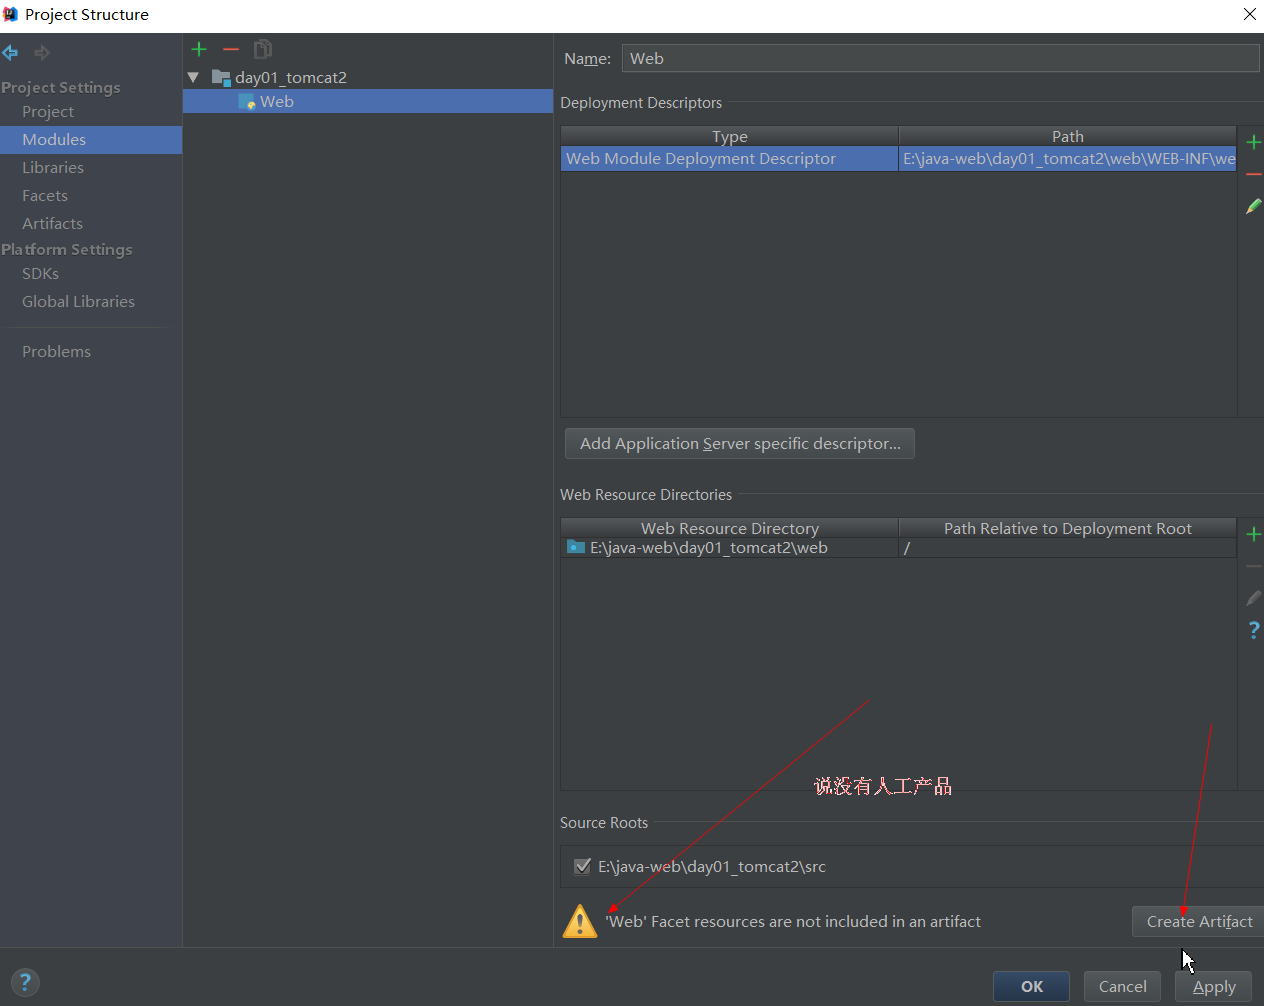Open web resource directories help icon
The width and height of the screenshot is (1264, 1006).
[x=1253, y=630]
